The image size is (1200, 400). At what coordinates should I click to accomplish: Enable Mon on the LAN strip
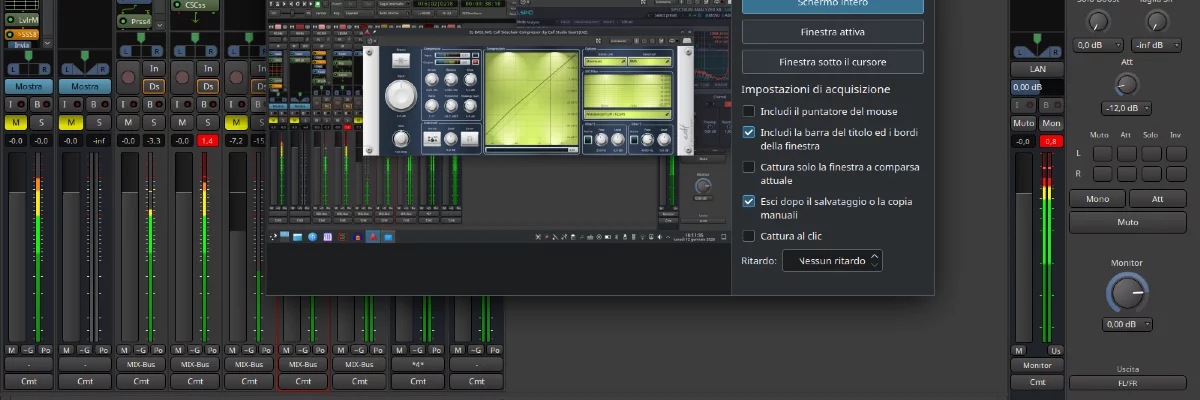[1051, 123]
